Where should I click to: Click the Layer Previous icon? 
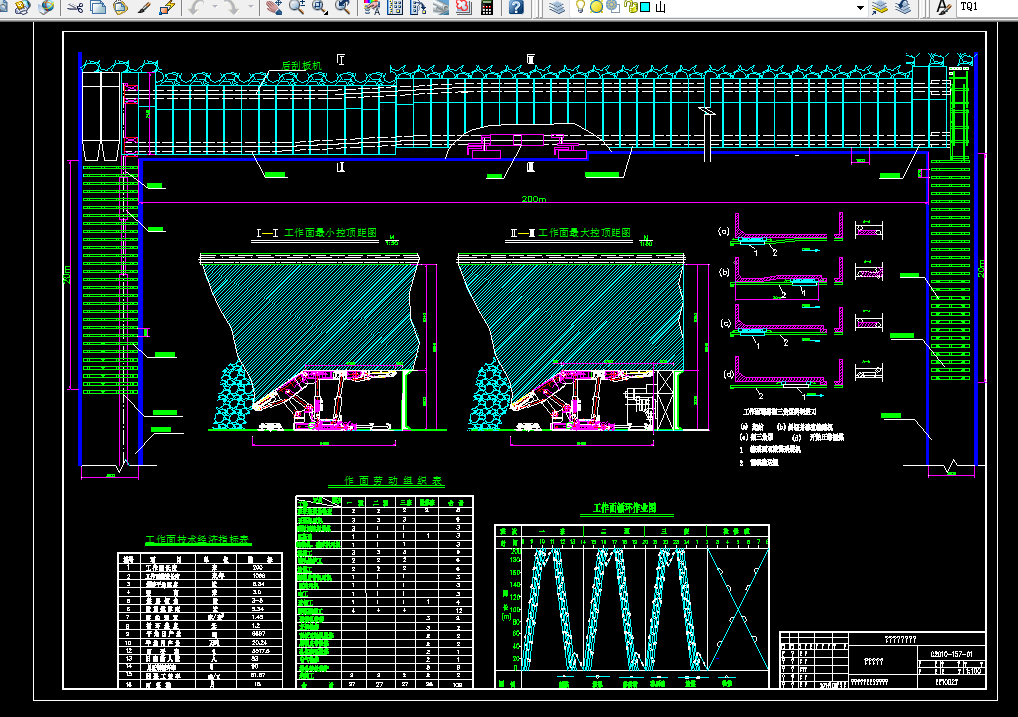902,8
